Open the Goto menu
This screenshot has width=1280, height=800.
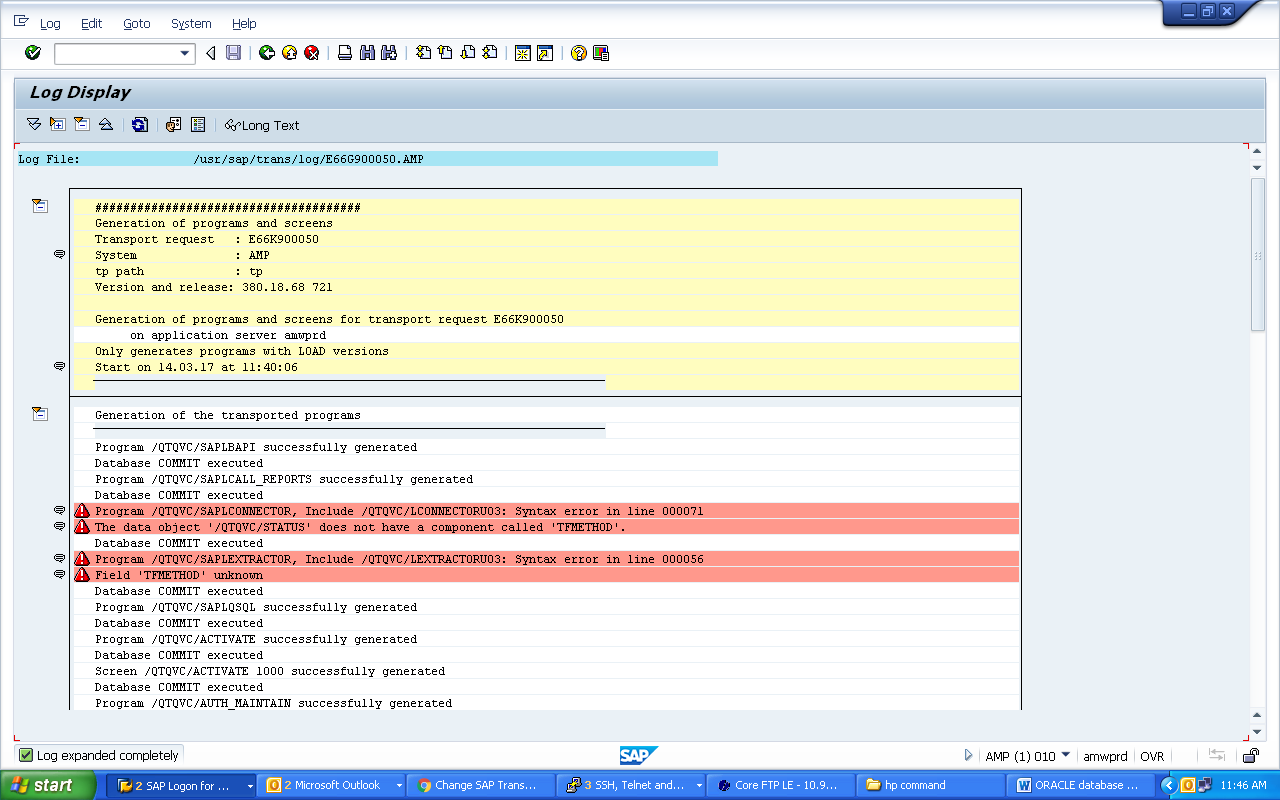(136, 23)
